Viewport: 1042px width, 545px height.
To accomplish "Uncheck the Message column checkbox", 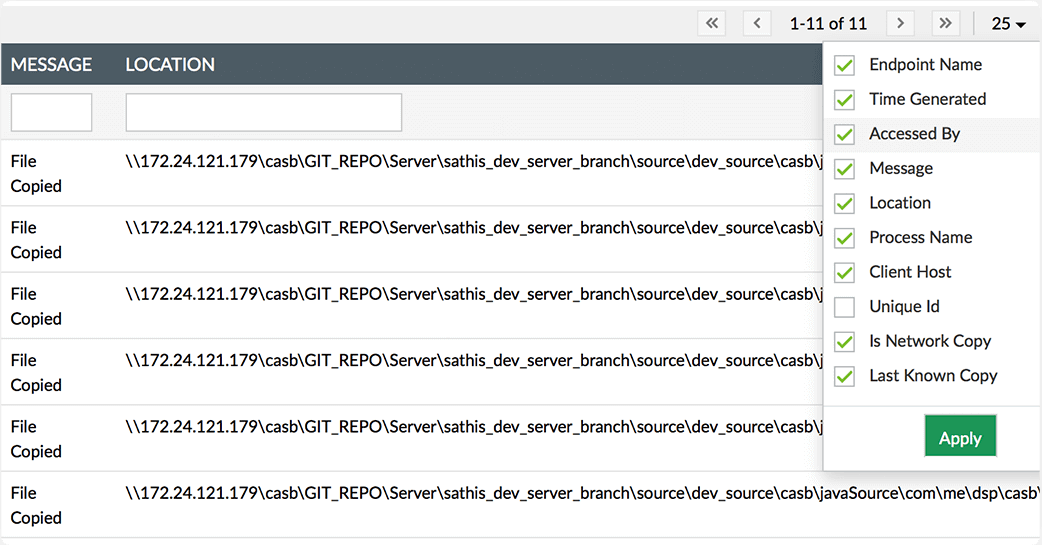I will (x=845, y=169).
